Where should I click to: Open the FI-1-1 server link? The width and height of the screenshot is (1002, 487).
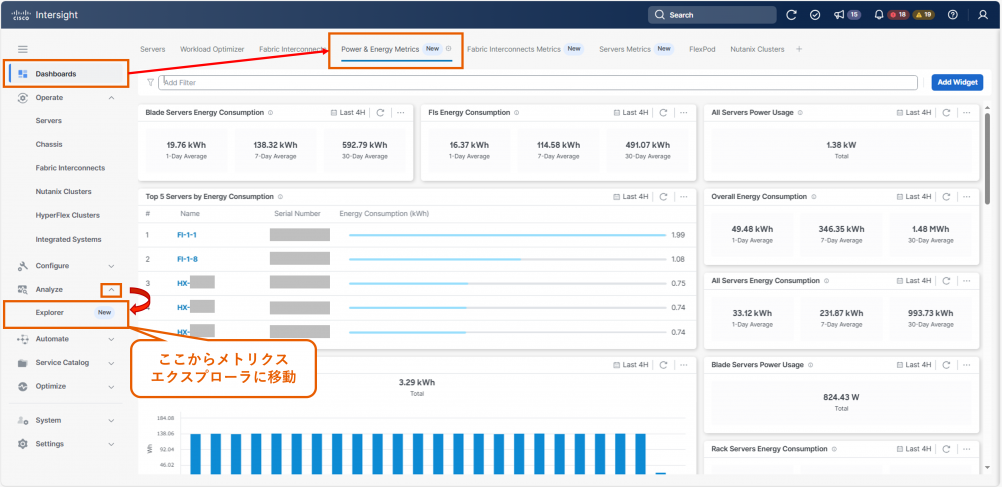point(187,235)
